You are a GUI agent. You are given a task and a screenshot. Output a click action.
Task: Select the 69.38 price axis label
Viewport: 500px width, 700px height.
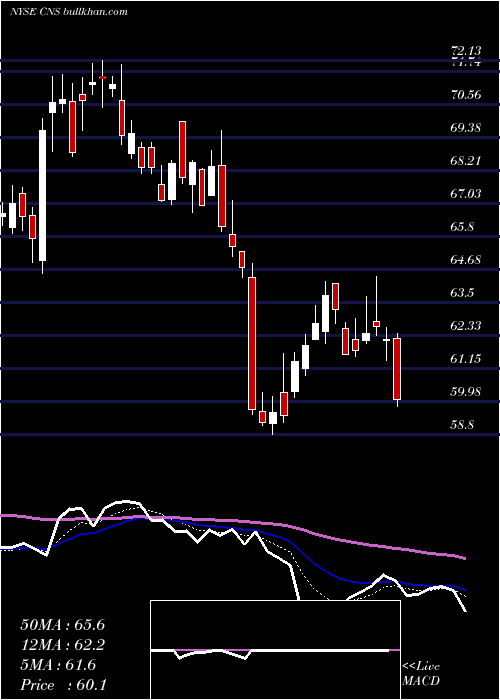[466, 127]
